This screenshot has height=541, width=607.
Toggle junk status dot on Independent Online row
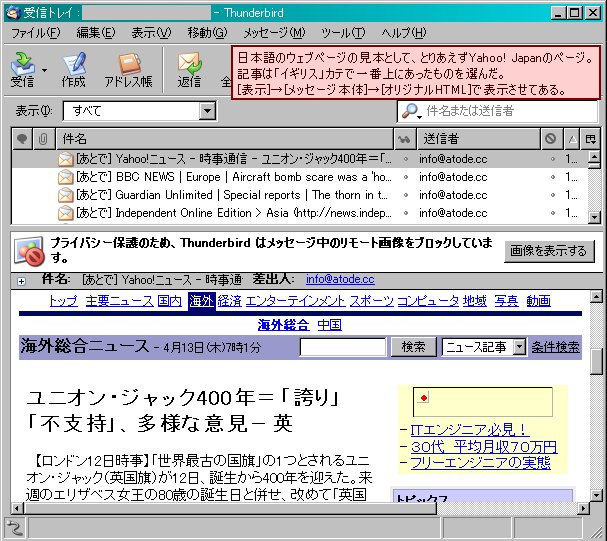coord(553,213)
